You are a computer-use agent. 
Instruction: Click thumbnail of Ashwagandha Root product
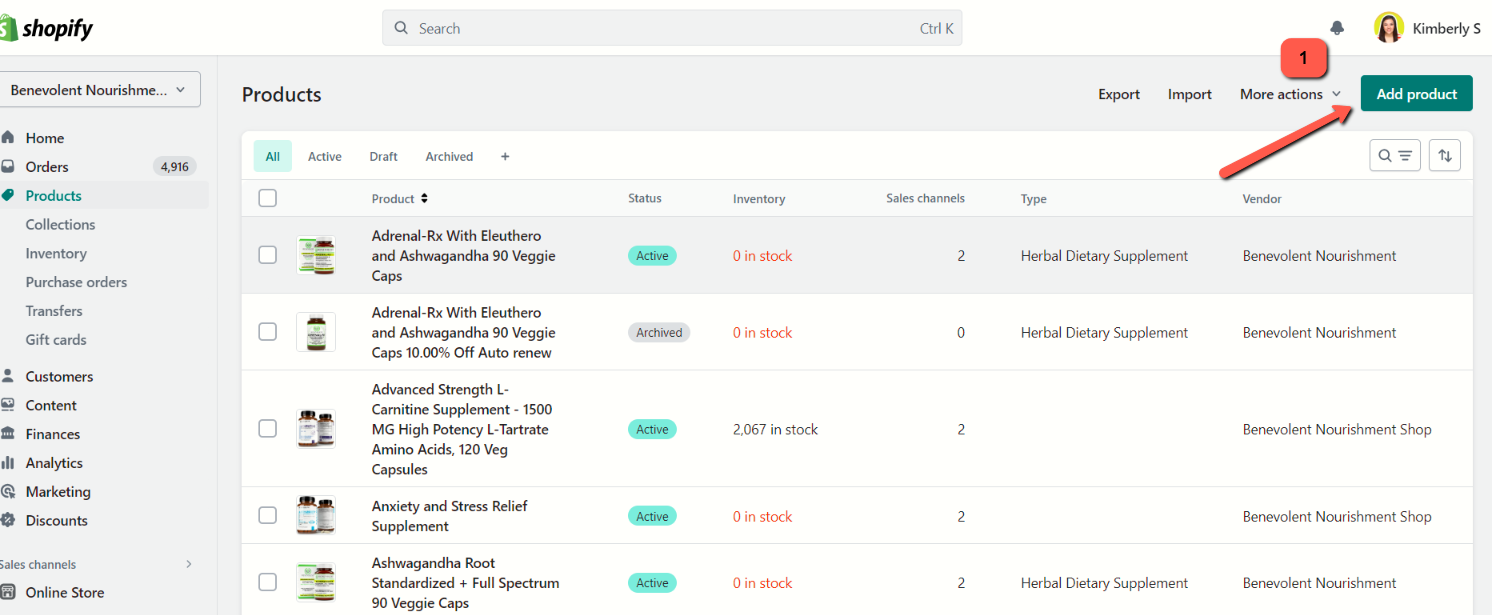click(x=316, y=582)
